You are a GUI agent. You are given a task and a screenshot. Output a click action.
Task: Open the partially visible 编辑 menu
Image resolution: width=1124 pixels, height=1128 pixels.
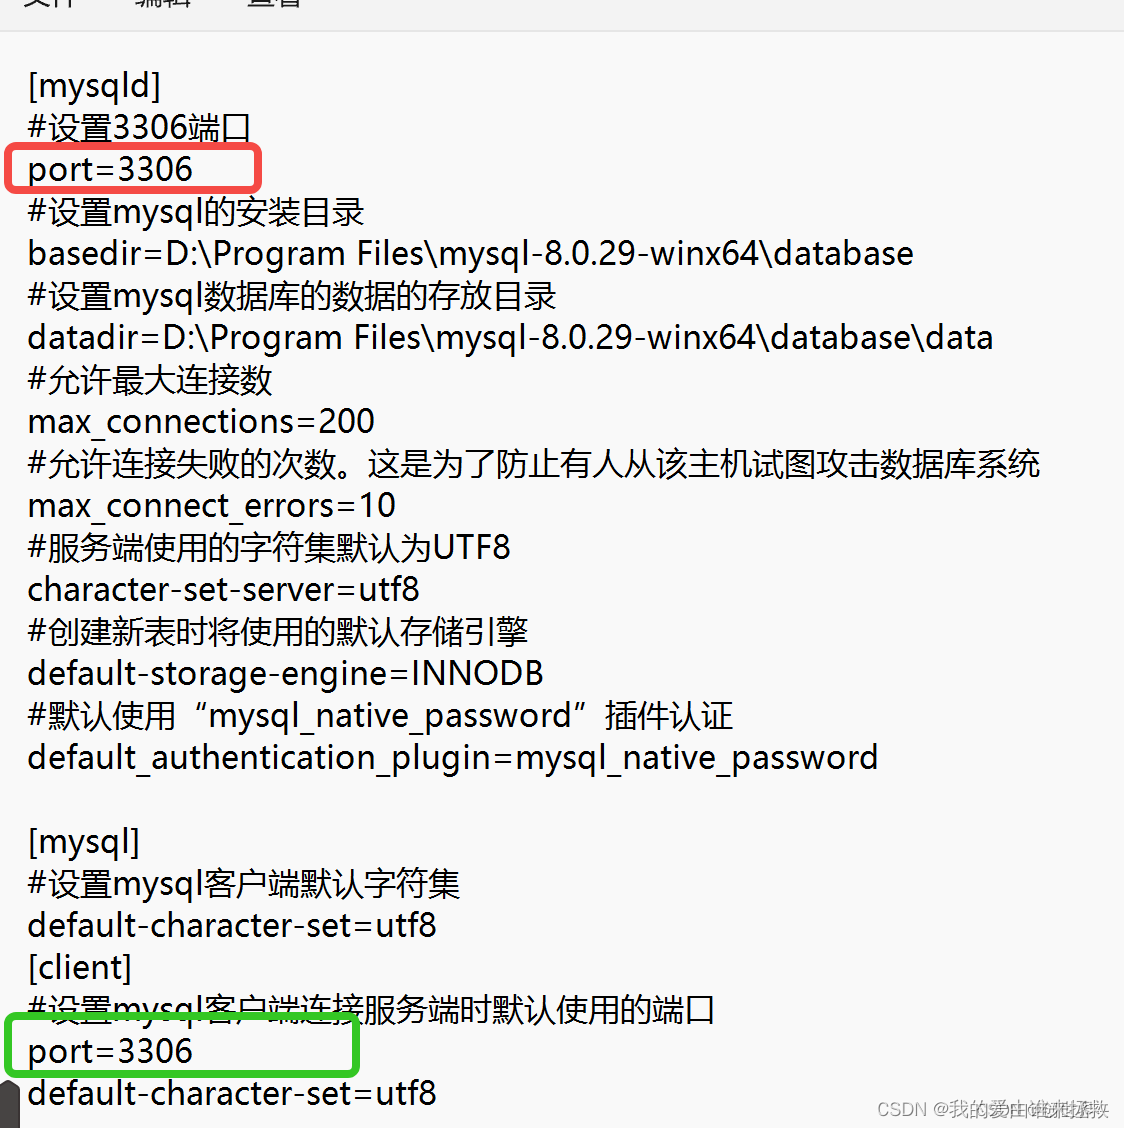point(163,4)
